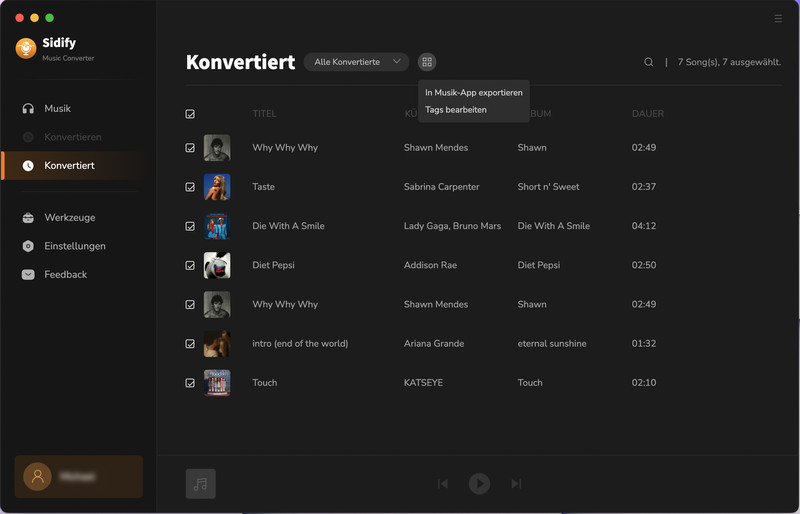Image resolution: width=800 pixels, height=514 pixels.
Task: Click the Konvertieren disc icon in sidebar
Action: [28, 137]
